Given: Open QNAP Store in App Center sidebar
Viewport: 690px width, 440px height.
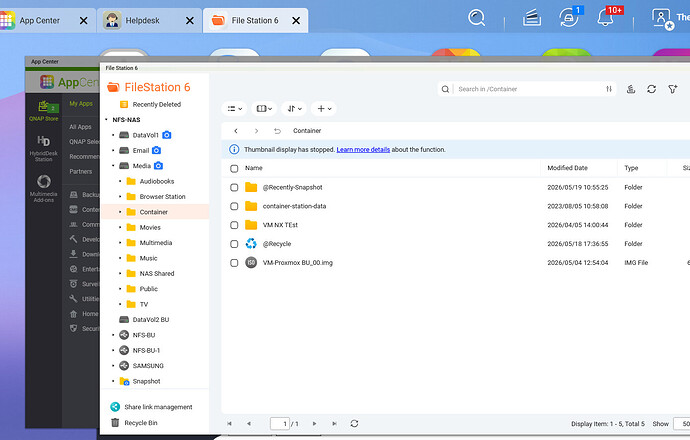Looking at the screenshot, I should (x=44, y=111).
